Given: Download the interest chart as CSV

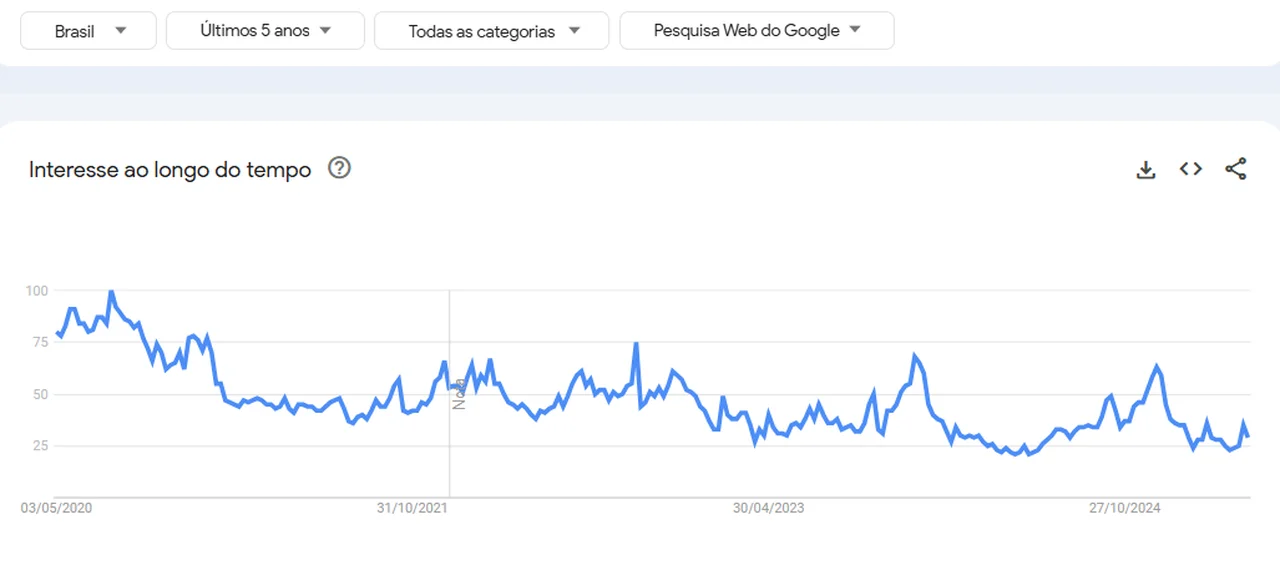Looking at the screenshot, I should (x=1146, y=170).
